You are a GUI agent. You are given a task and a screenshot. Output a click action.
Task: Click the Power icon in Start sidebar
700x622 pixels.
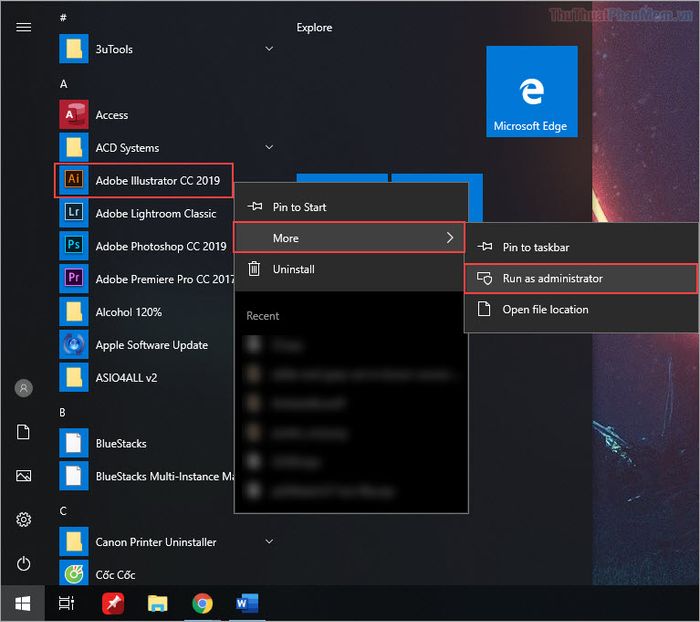[24, 564]
